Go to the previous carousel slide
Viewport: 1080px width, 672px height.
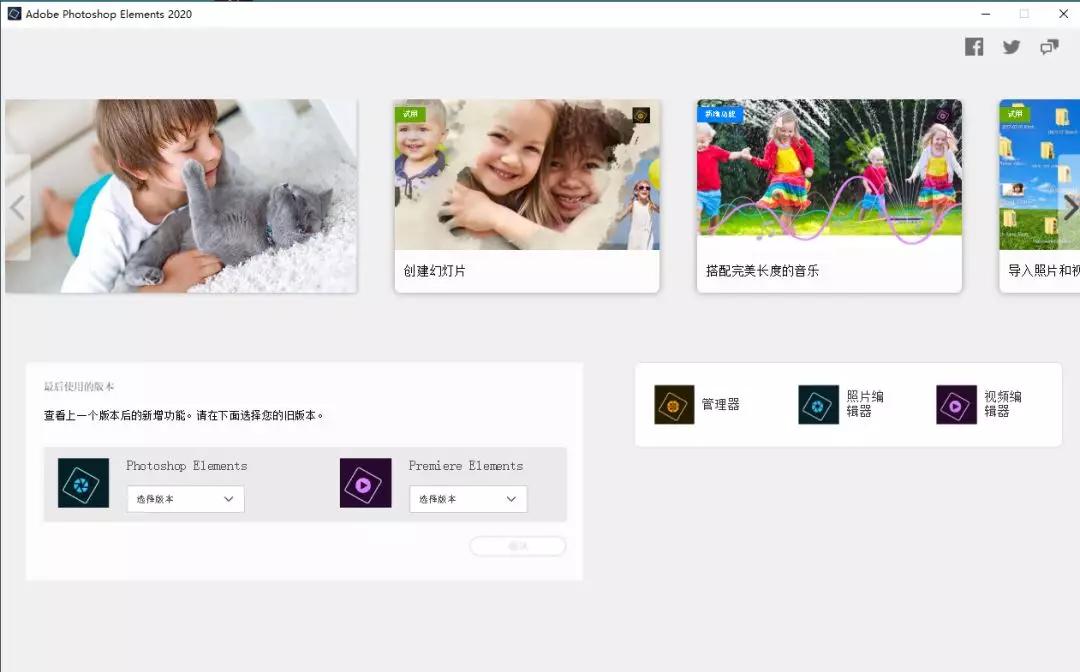17,207
